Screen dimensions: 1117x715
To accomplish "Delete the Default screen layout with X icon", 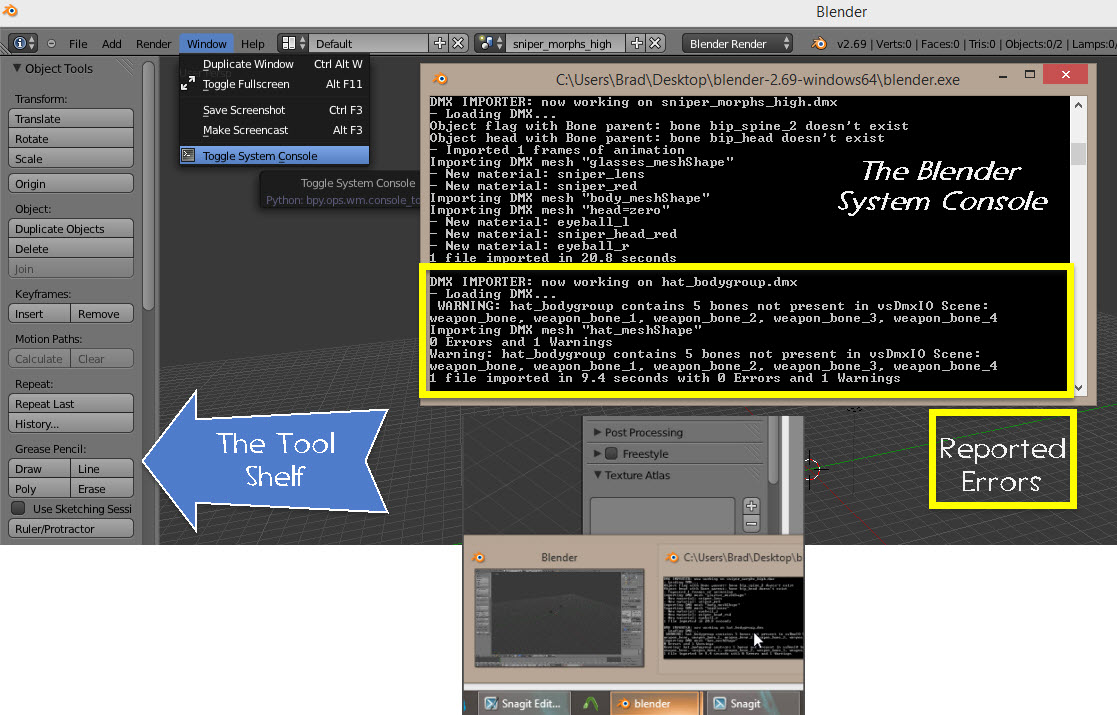I will coord(458,43).
